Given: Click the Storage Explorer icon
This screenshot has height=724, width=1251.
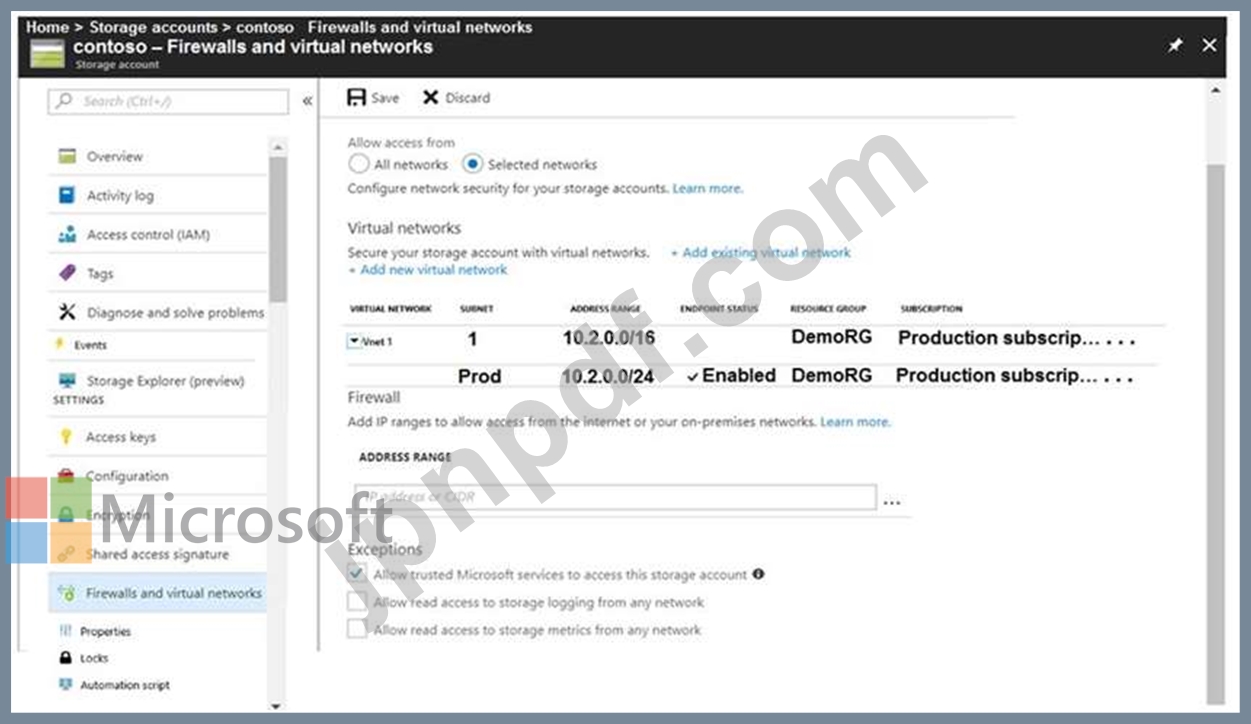Looking at the screenshot, I should click(x=67, y=381).
